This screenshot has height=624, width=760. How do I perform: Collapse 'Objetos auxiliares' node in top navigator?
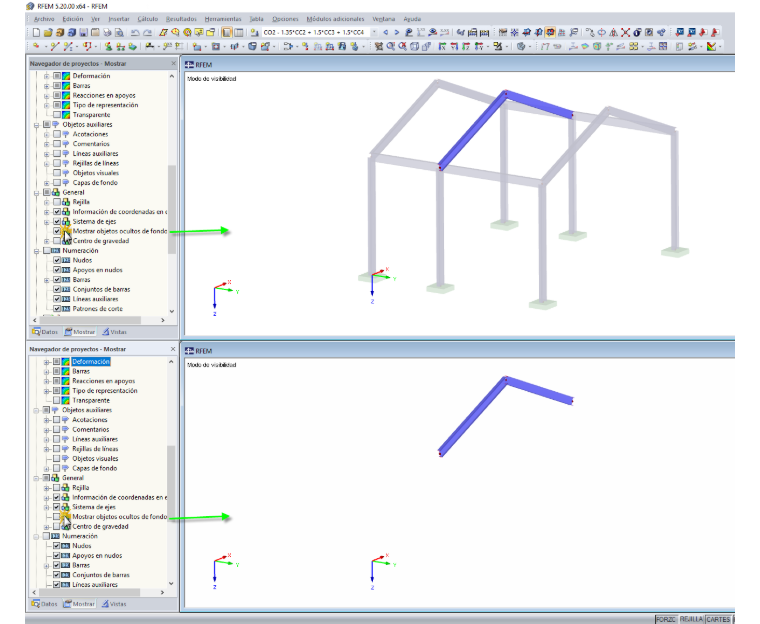pos(36,125)
